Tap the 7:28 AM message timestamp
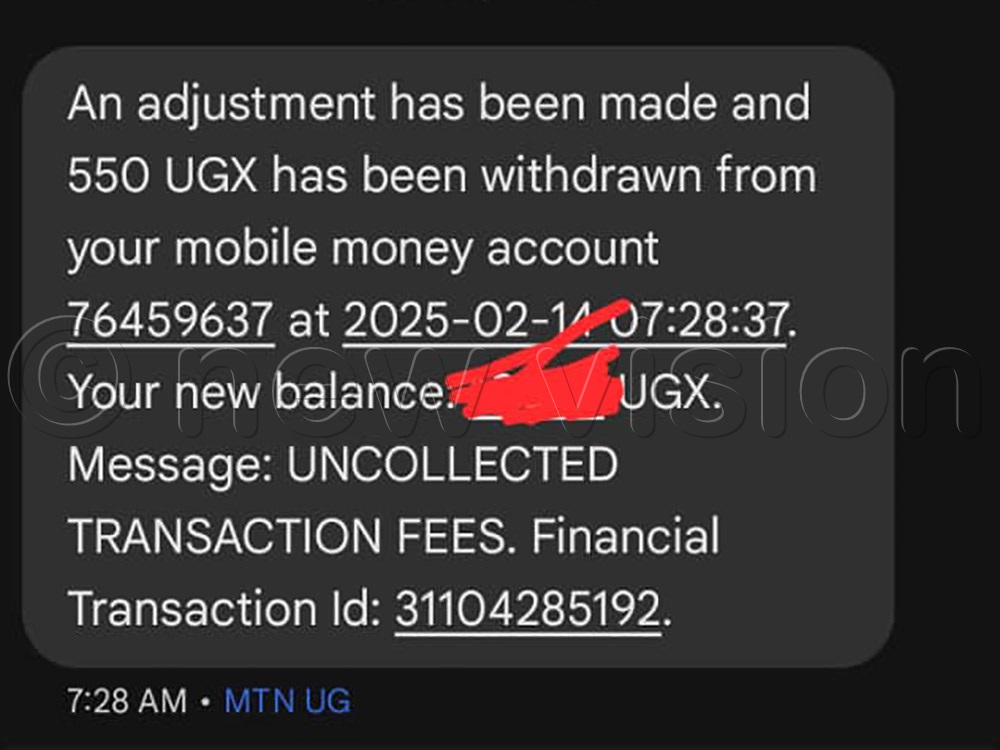Screen dimensions: 1000x750 pyautogui.click(x=127, y=700)
